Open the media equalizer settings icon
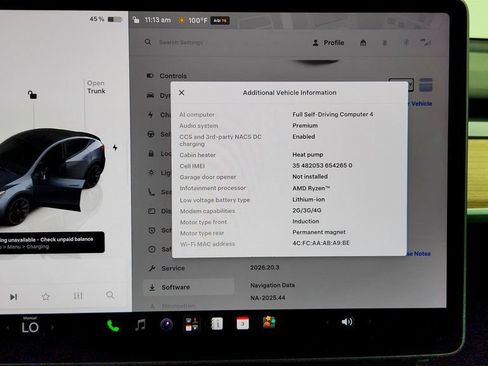 pyautogui.click(x=78, y=295)
